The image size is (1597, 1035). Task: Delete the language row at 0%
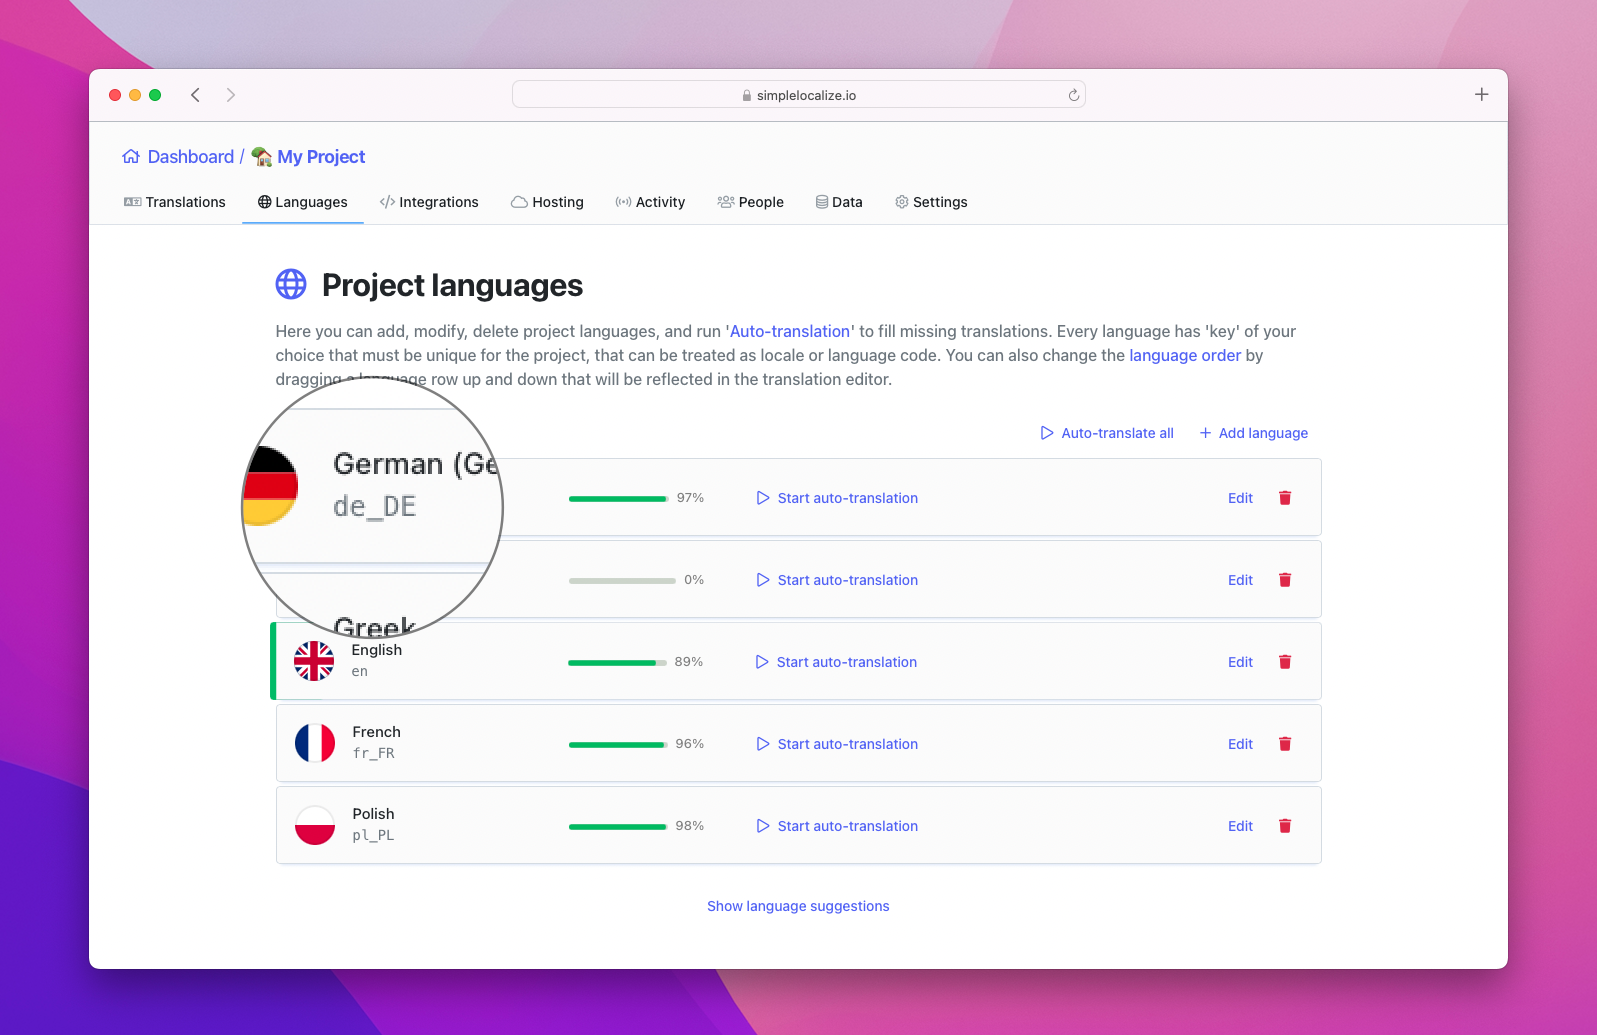tap(1285, 580)
